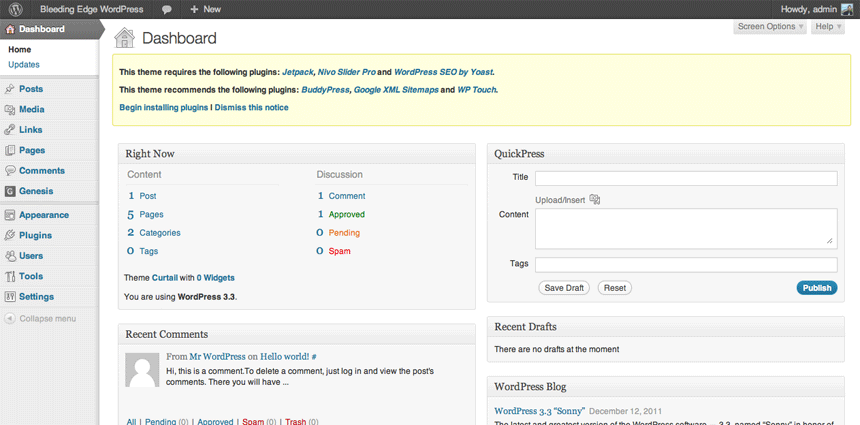860x425 pixels.
Task: Click Begin installing plugins
Action: [163, 107]
